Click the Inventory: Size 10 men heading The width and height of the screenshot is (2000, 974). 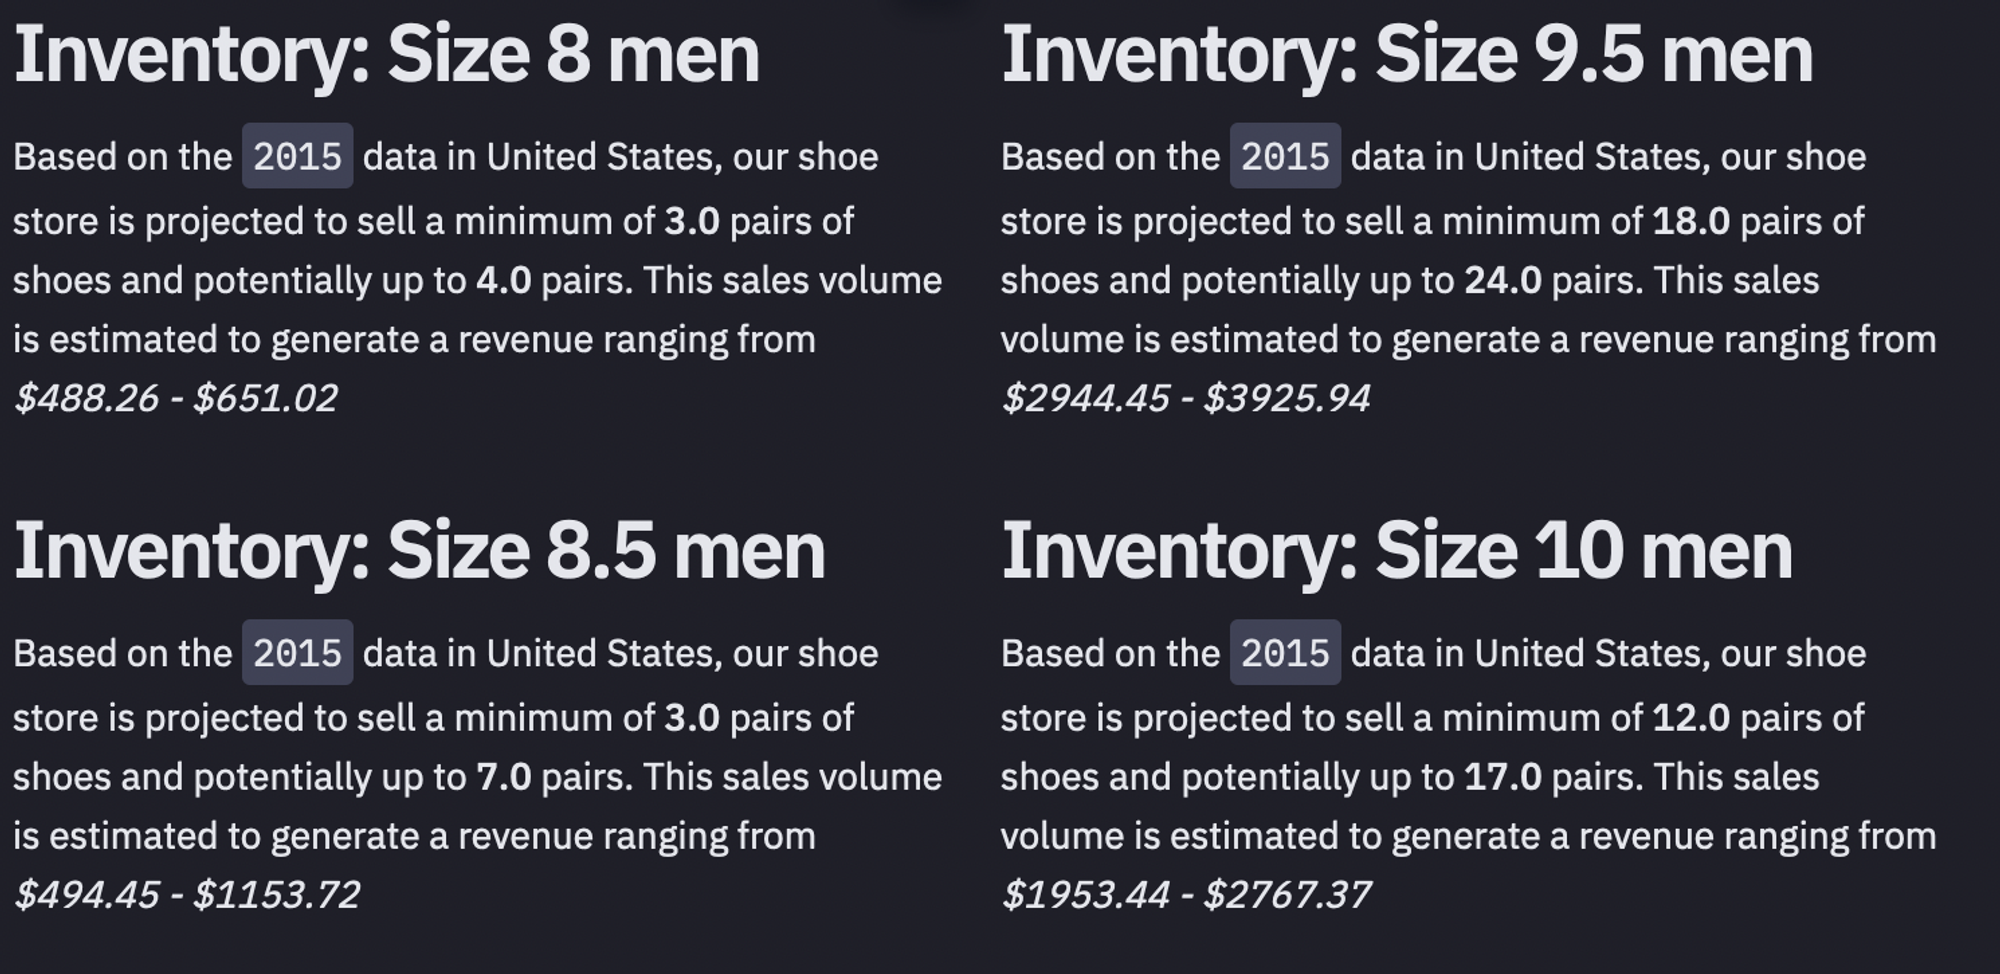(x=1396, y=552)
